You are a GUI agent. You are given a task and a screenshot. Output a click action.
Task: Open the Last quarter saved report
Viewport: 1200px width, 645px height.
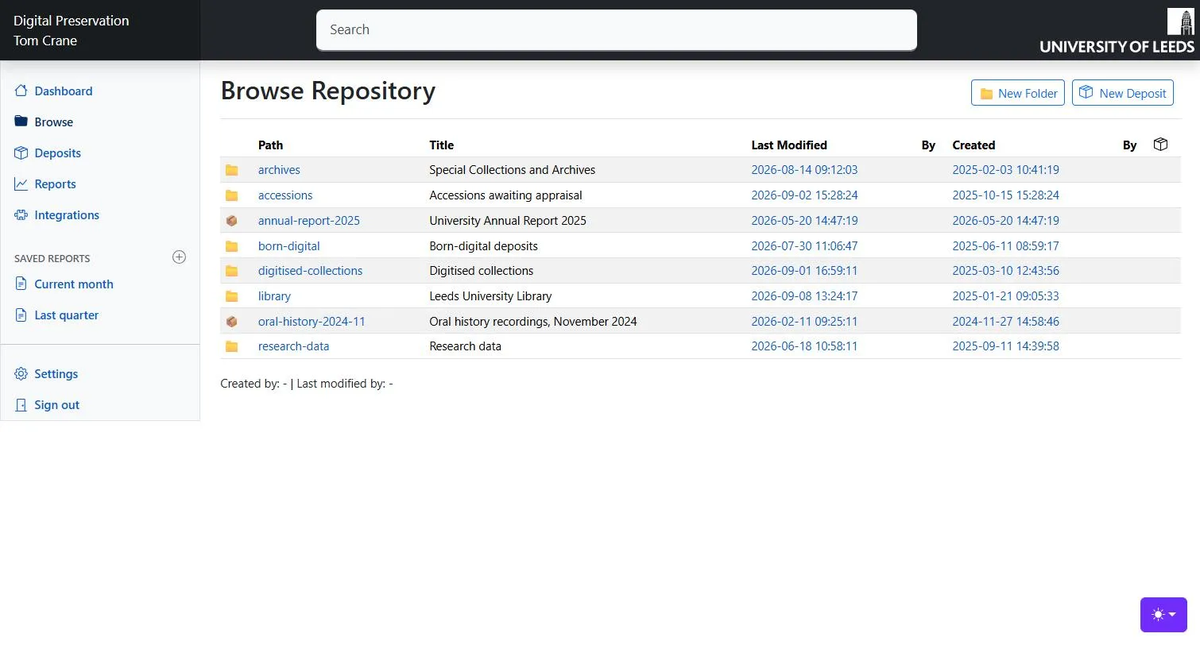67,315
